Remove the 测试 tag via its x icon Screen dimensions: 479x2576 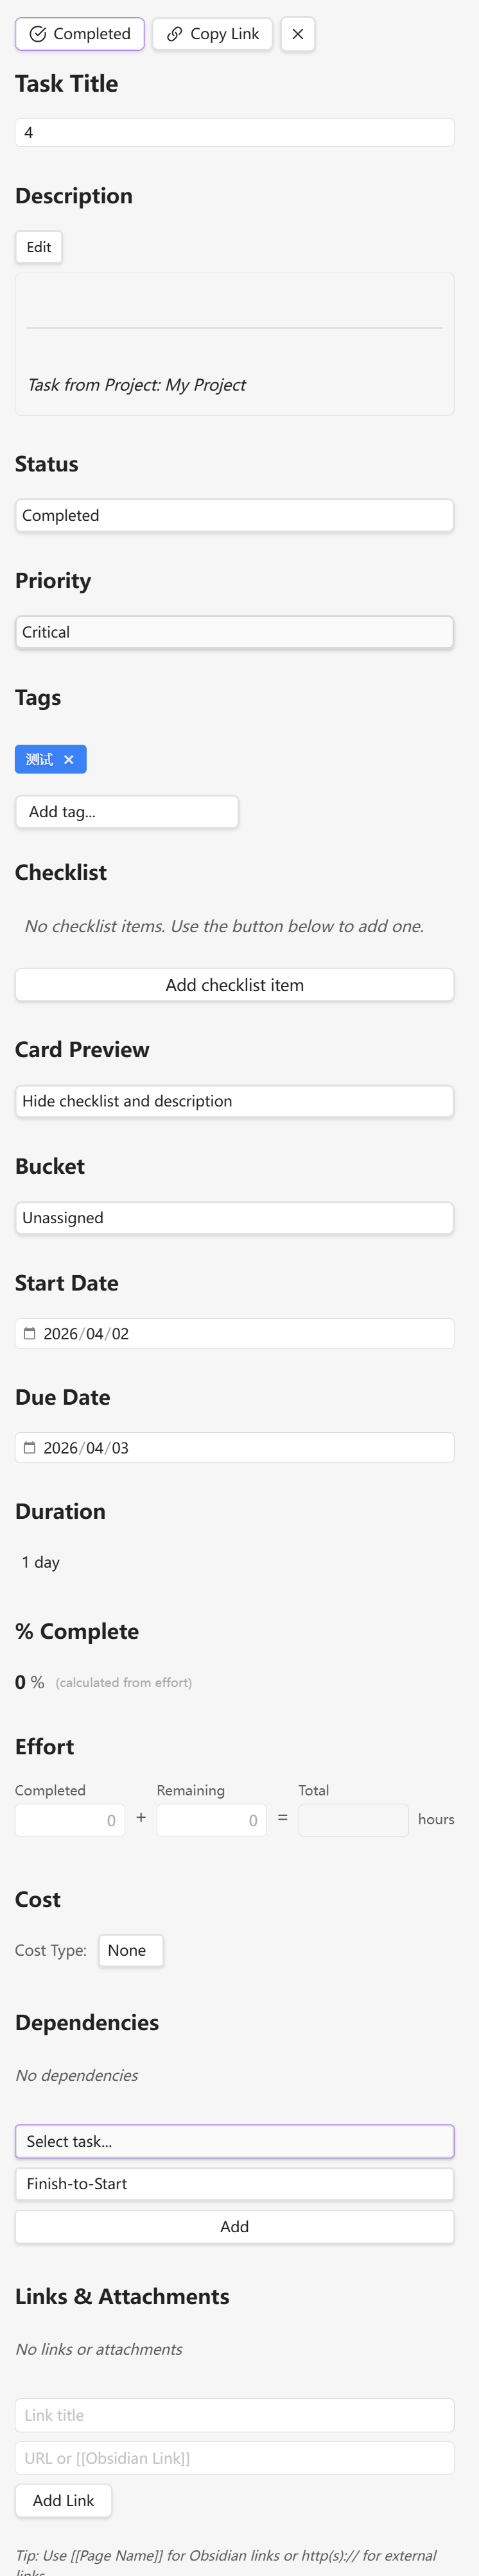pos(69,760)
